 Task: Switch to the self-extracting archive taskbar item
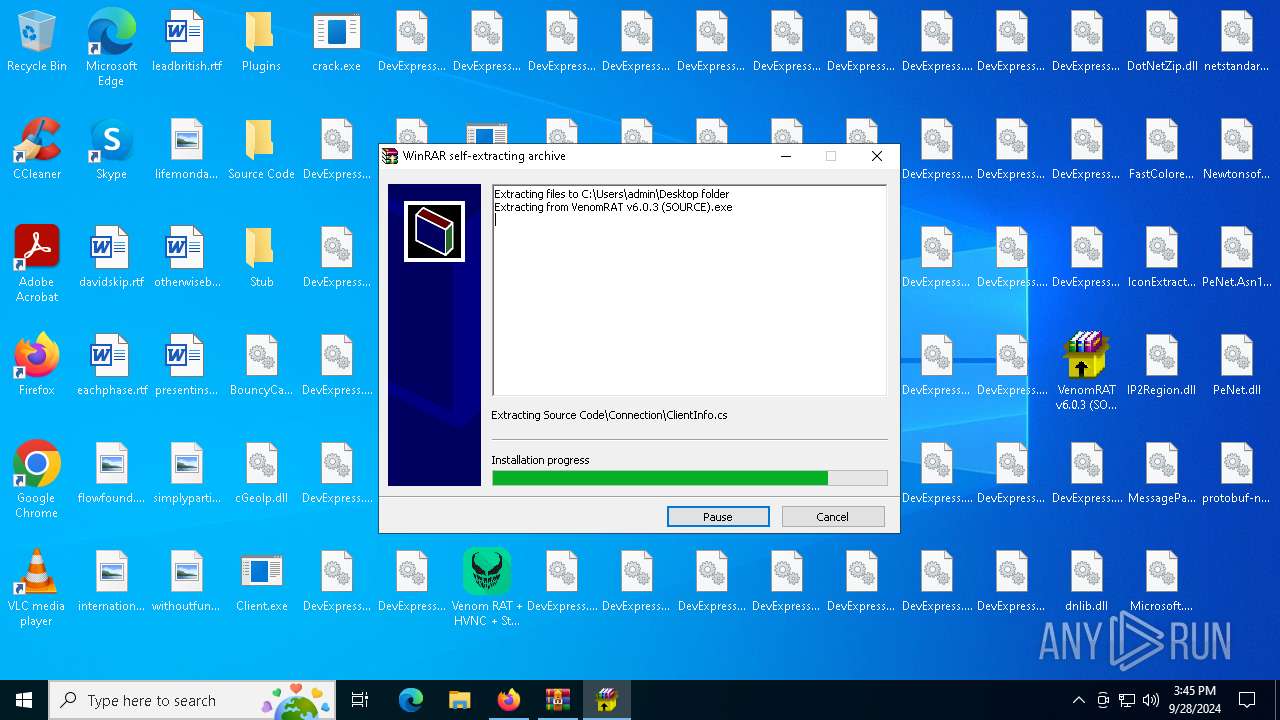coord(607,700)
